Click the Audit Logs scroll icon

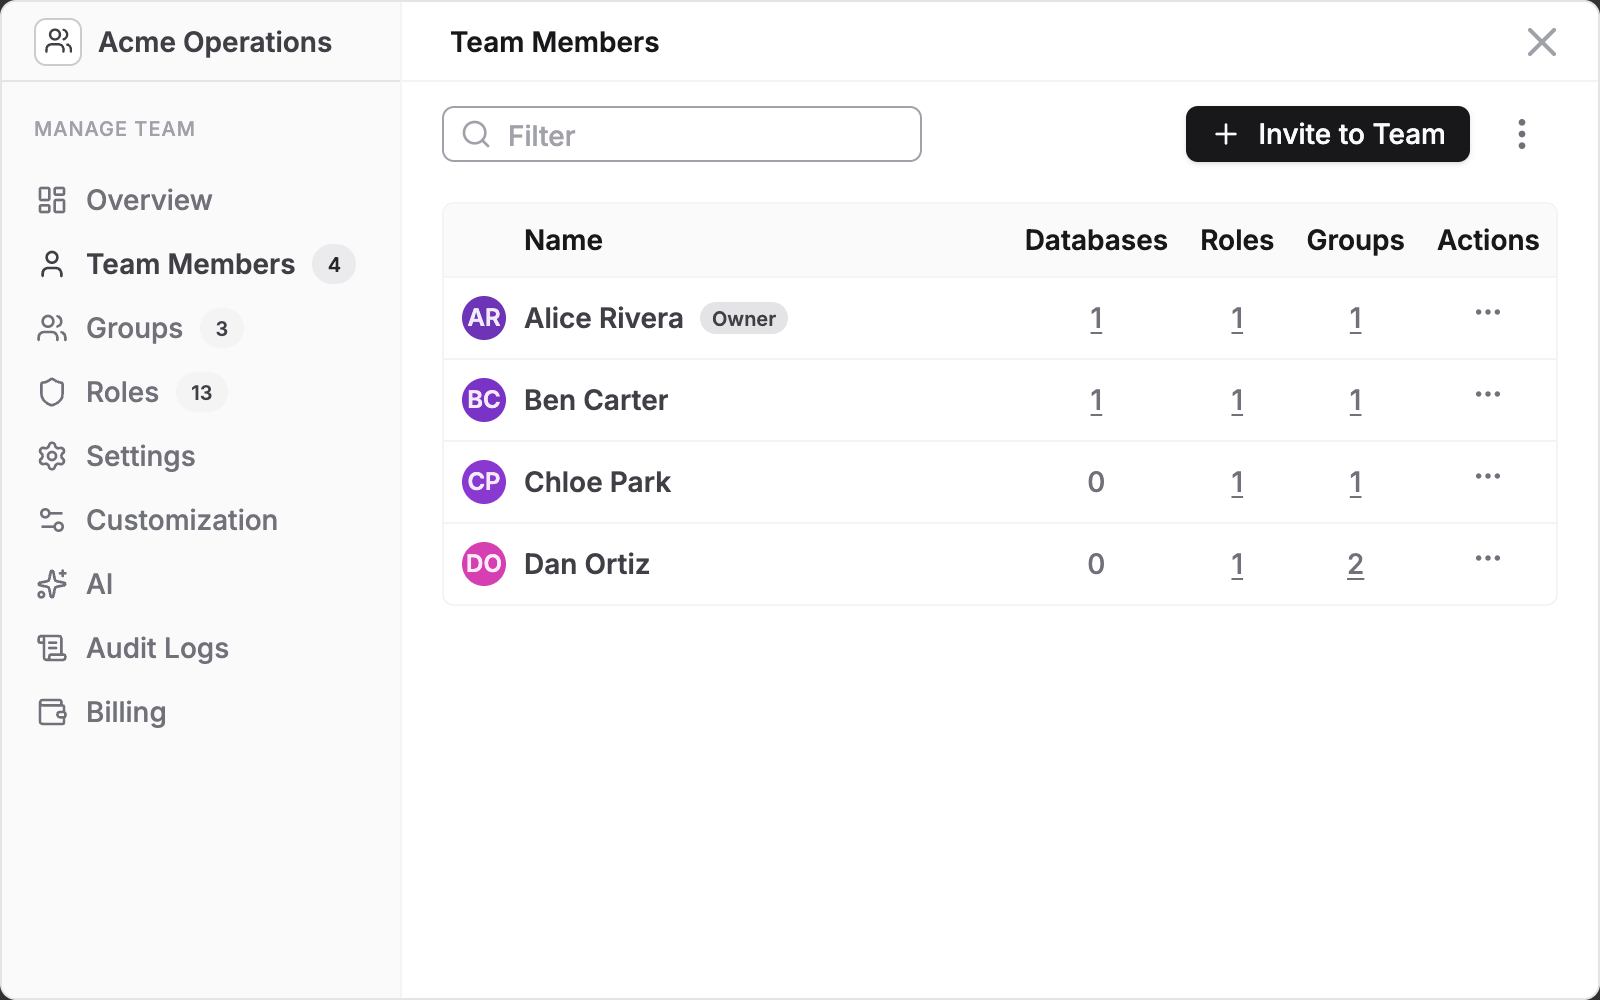(52, 648)
